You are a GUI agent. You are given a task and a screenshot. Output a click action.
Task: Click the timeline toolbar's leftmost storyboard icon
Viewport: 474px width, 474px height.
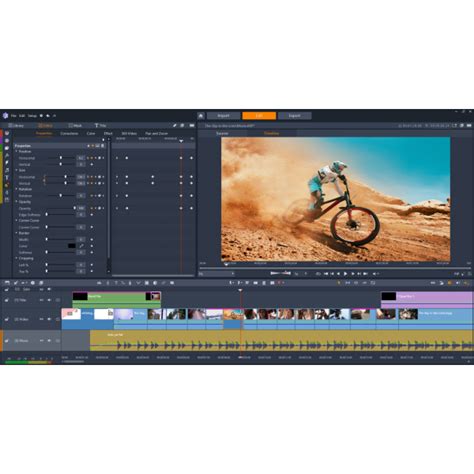(7, 283)
